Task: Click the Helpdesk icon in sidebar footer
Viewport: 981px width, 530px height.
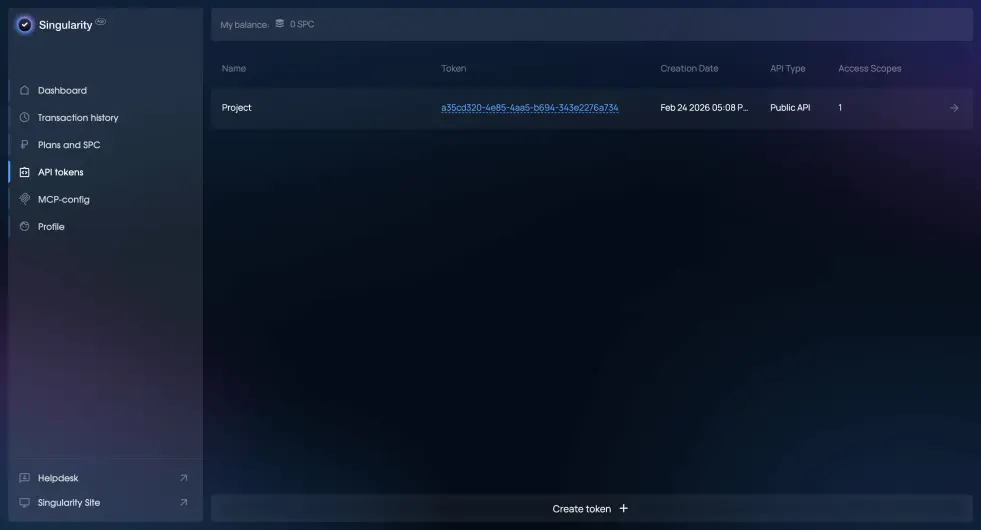Action: (25, 478)
